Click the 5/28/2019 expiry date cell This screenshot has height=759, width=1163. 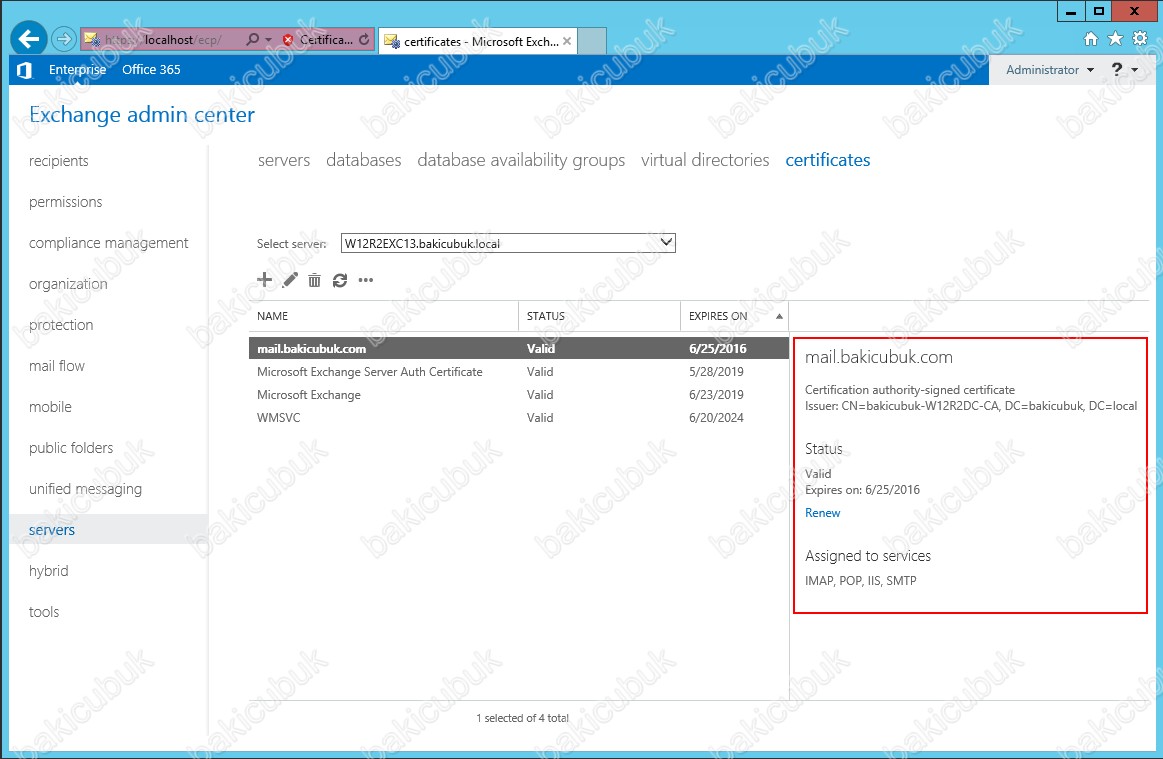pos(716,372)
